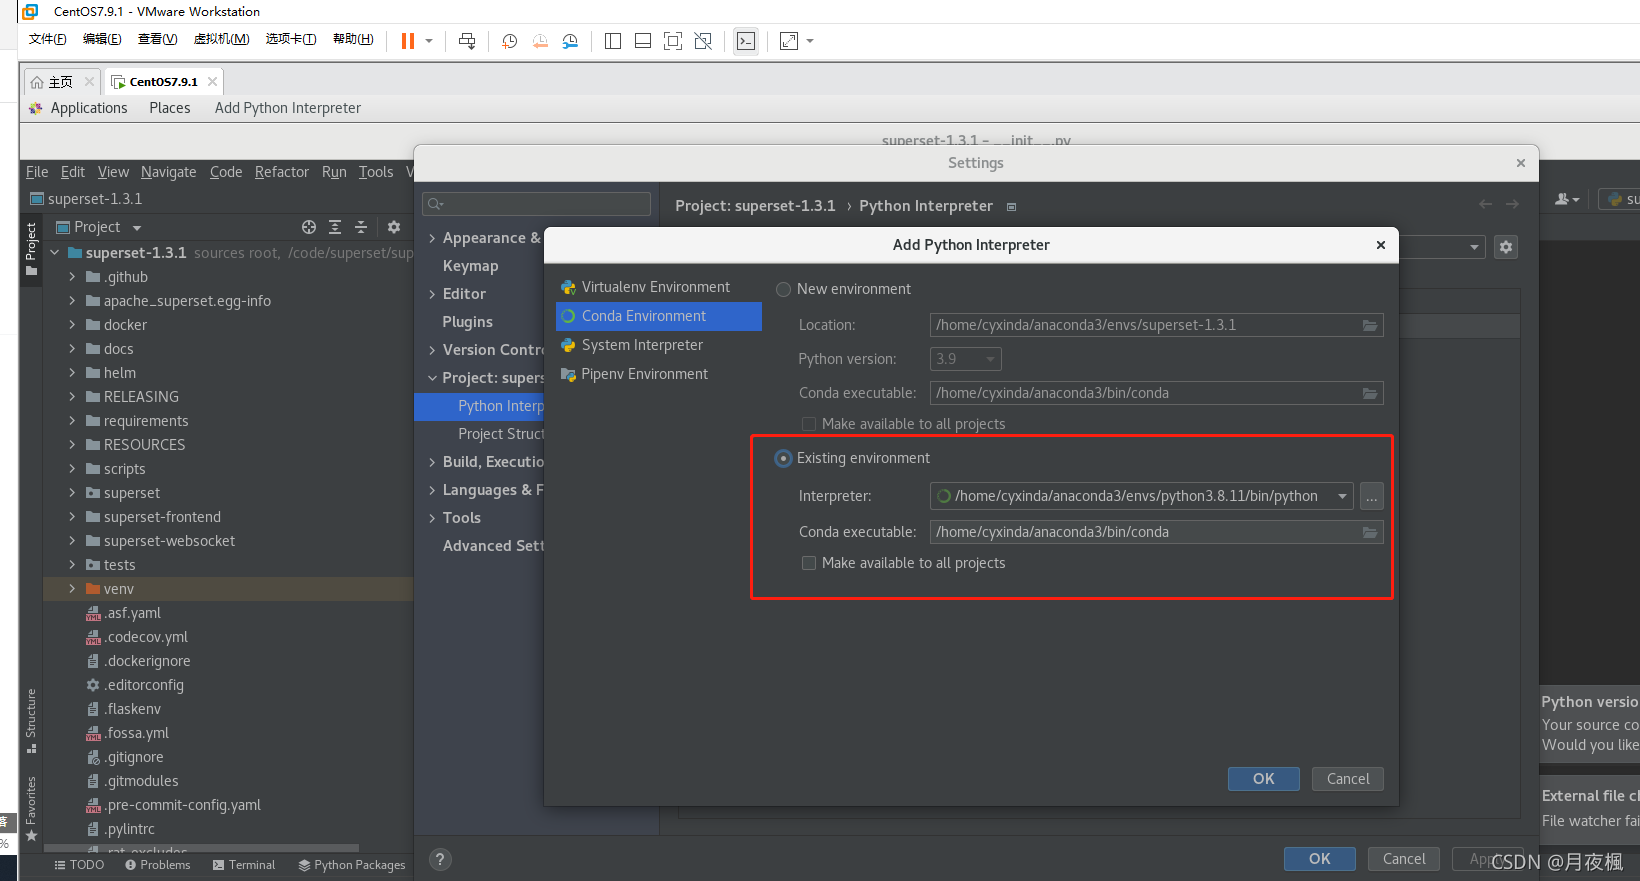
Task: Browse Location folder icon for new environment
Action: coord(1371,325)
